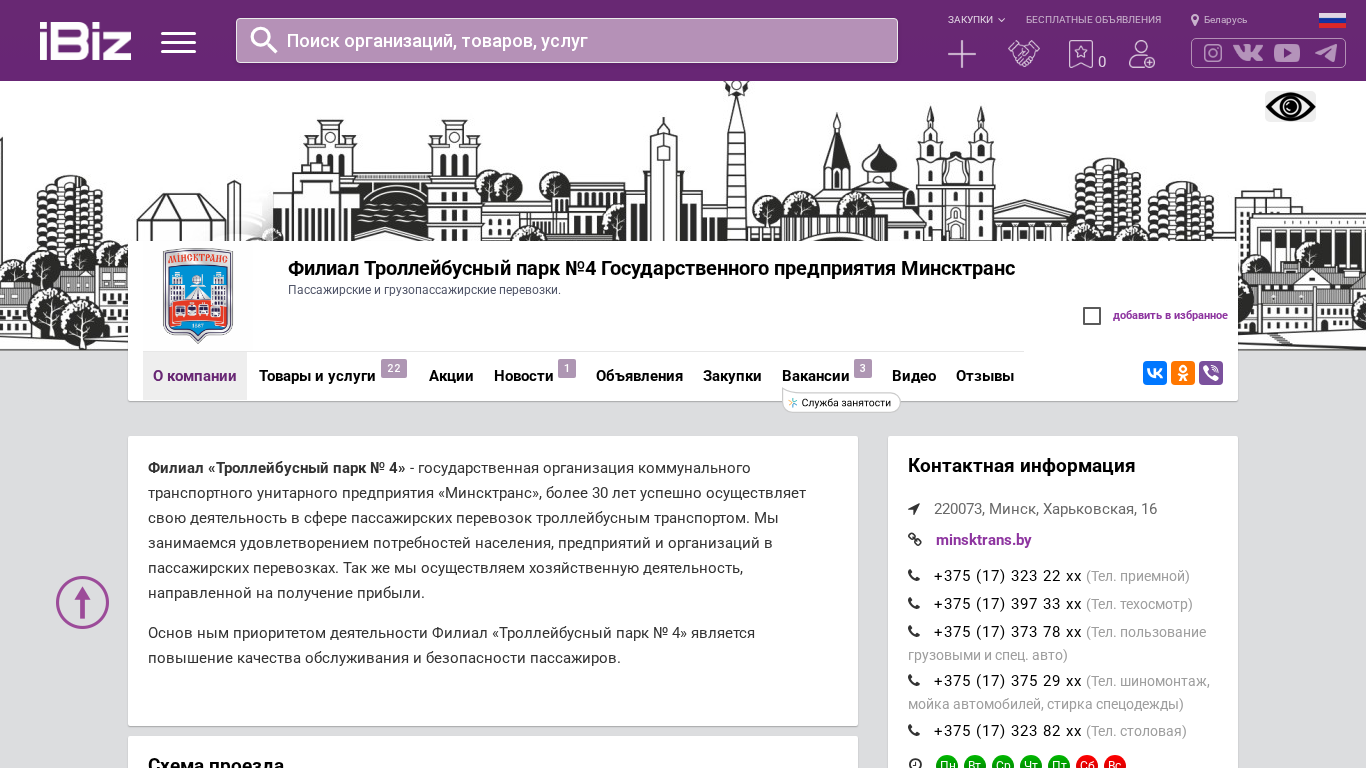Open the Telegram channel icon
1366x768 pixels.
(x=1326, y=53)
